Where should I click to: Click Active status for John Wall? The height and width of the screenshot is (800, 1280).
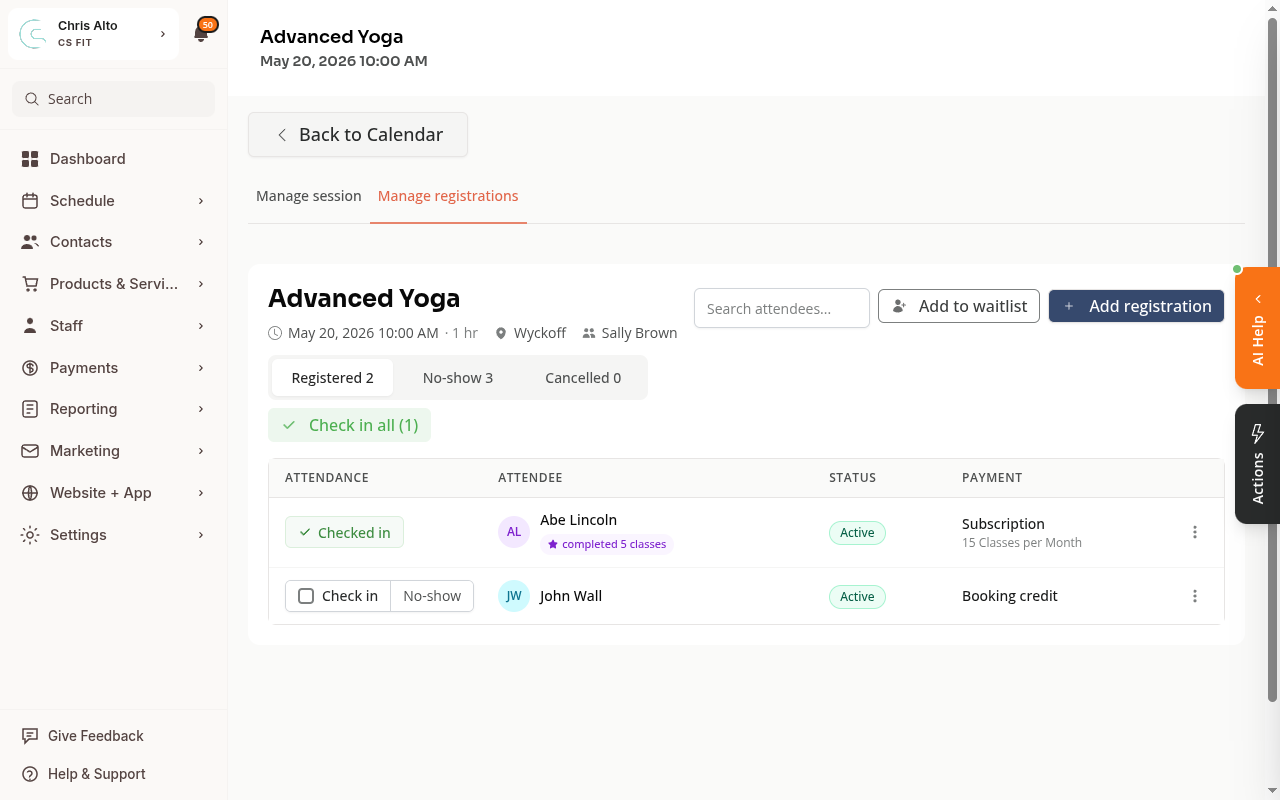857,597
